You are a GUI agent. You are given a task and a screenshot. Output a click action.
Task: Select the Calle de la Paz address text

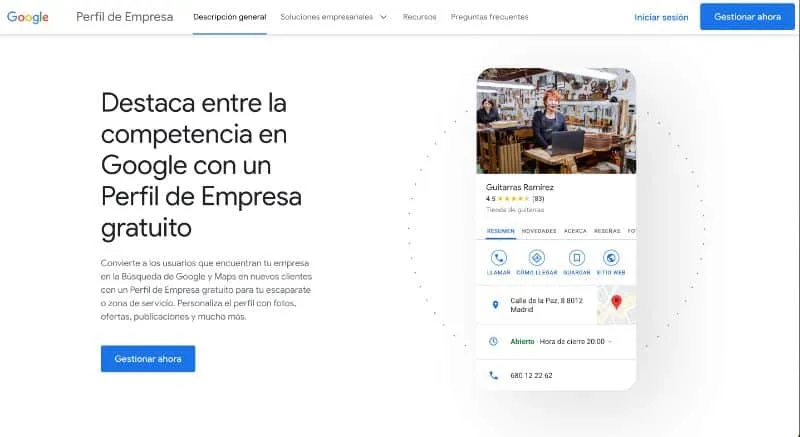pyautogui.click(x=546, y=305)
